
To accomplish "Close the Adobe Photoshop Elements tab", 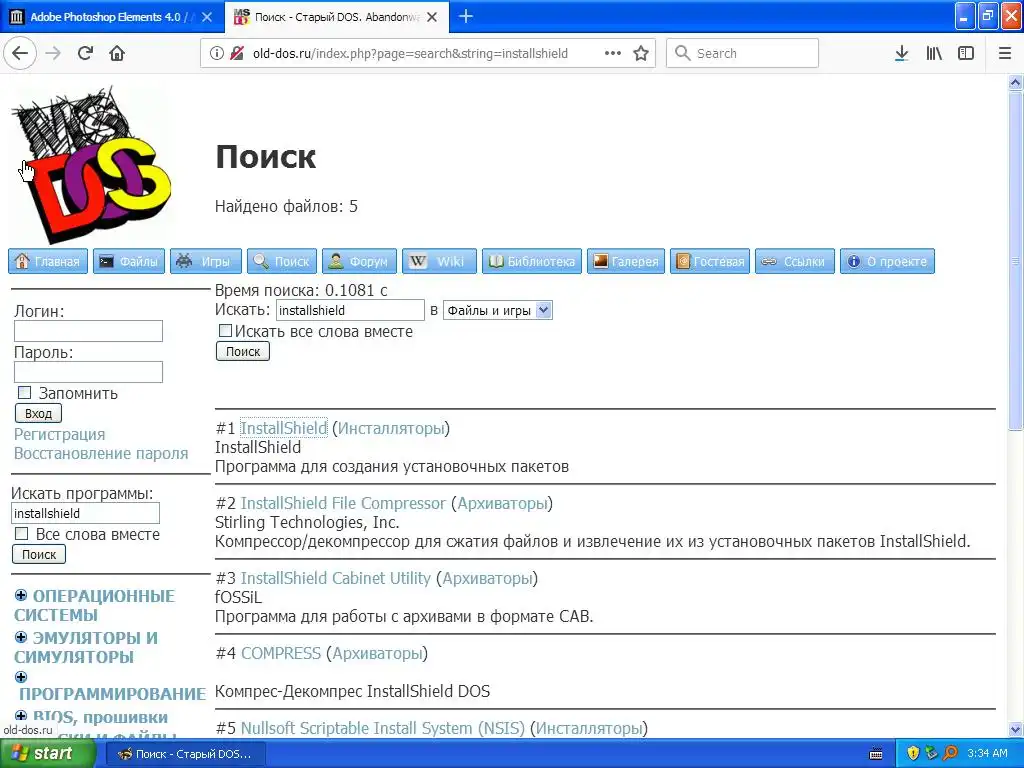I will (x=207, y=17).
